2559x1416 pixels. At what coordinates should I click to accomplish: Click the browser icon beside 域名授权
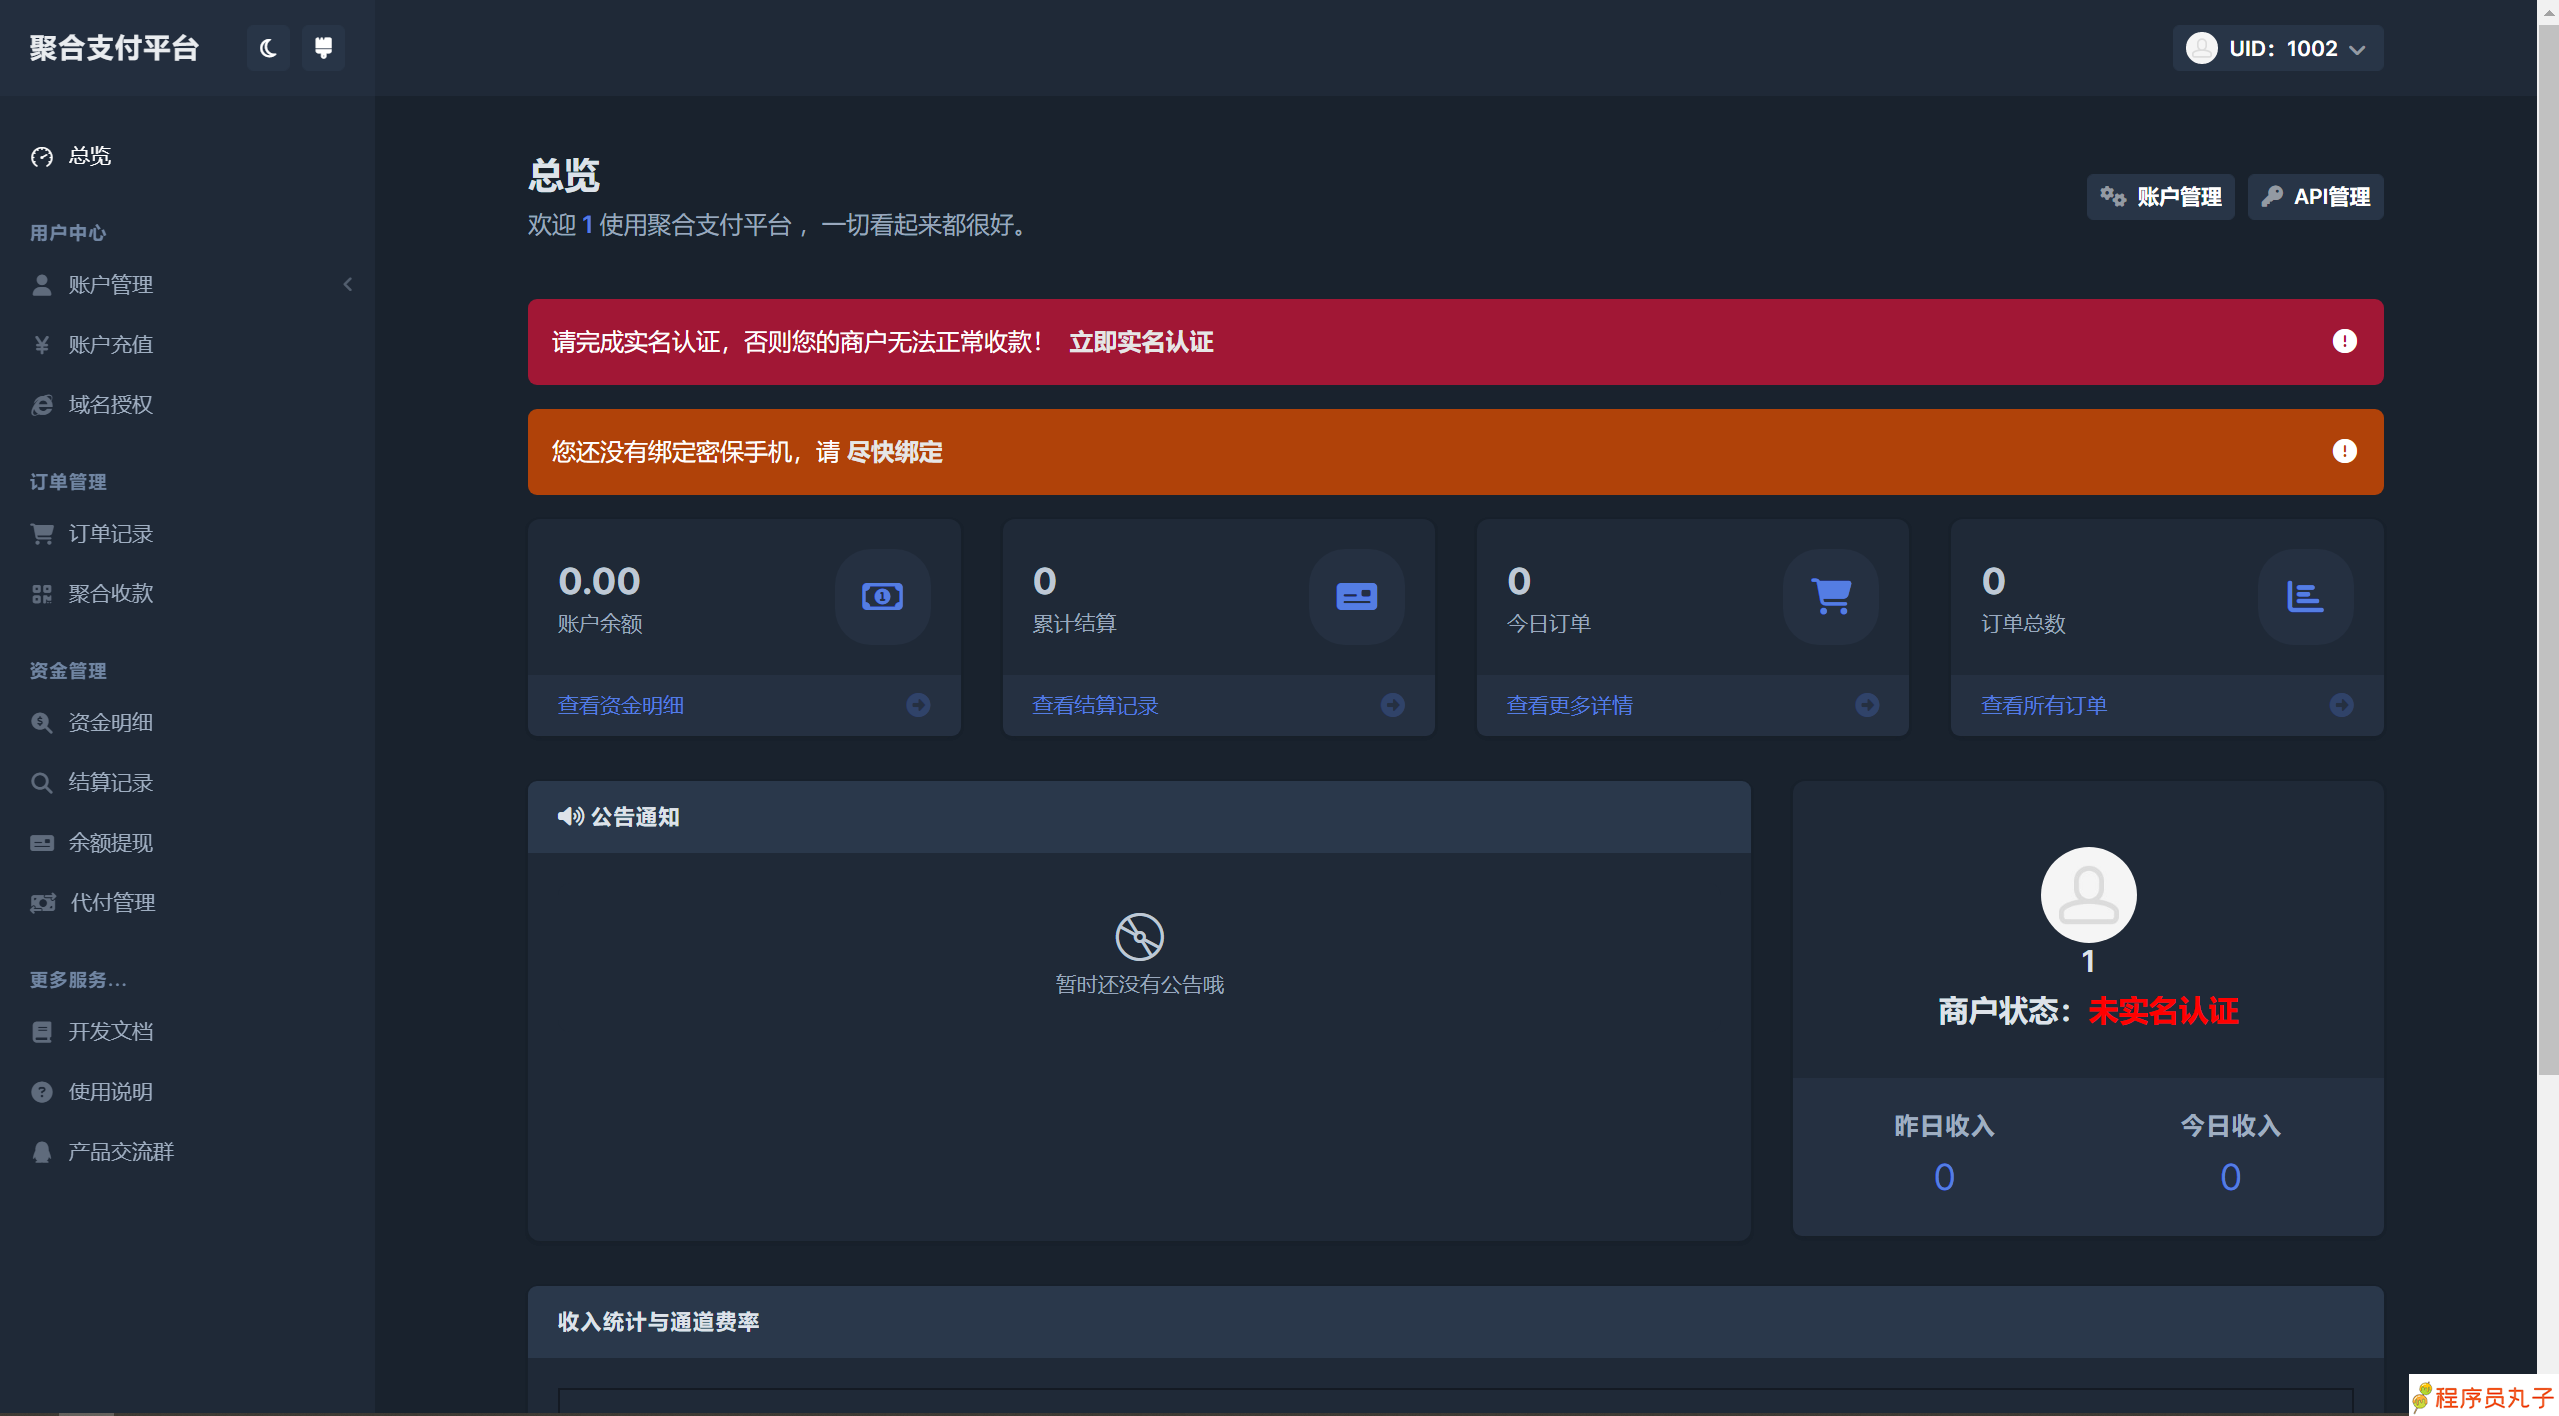(x=42, y=405)
